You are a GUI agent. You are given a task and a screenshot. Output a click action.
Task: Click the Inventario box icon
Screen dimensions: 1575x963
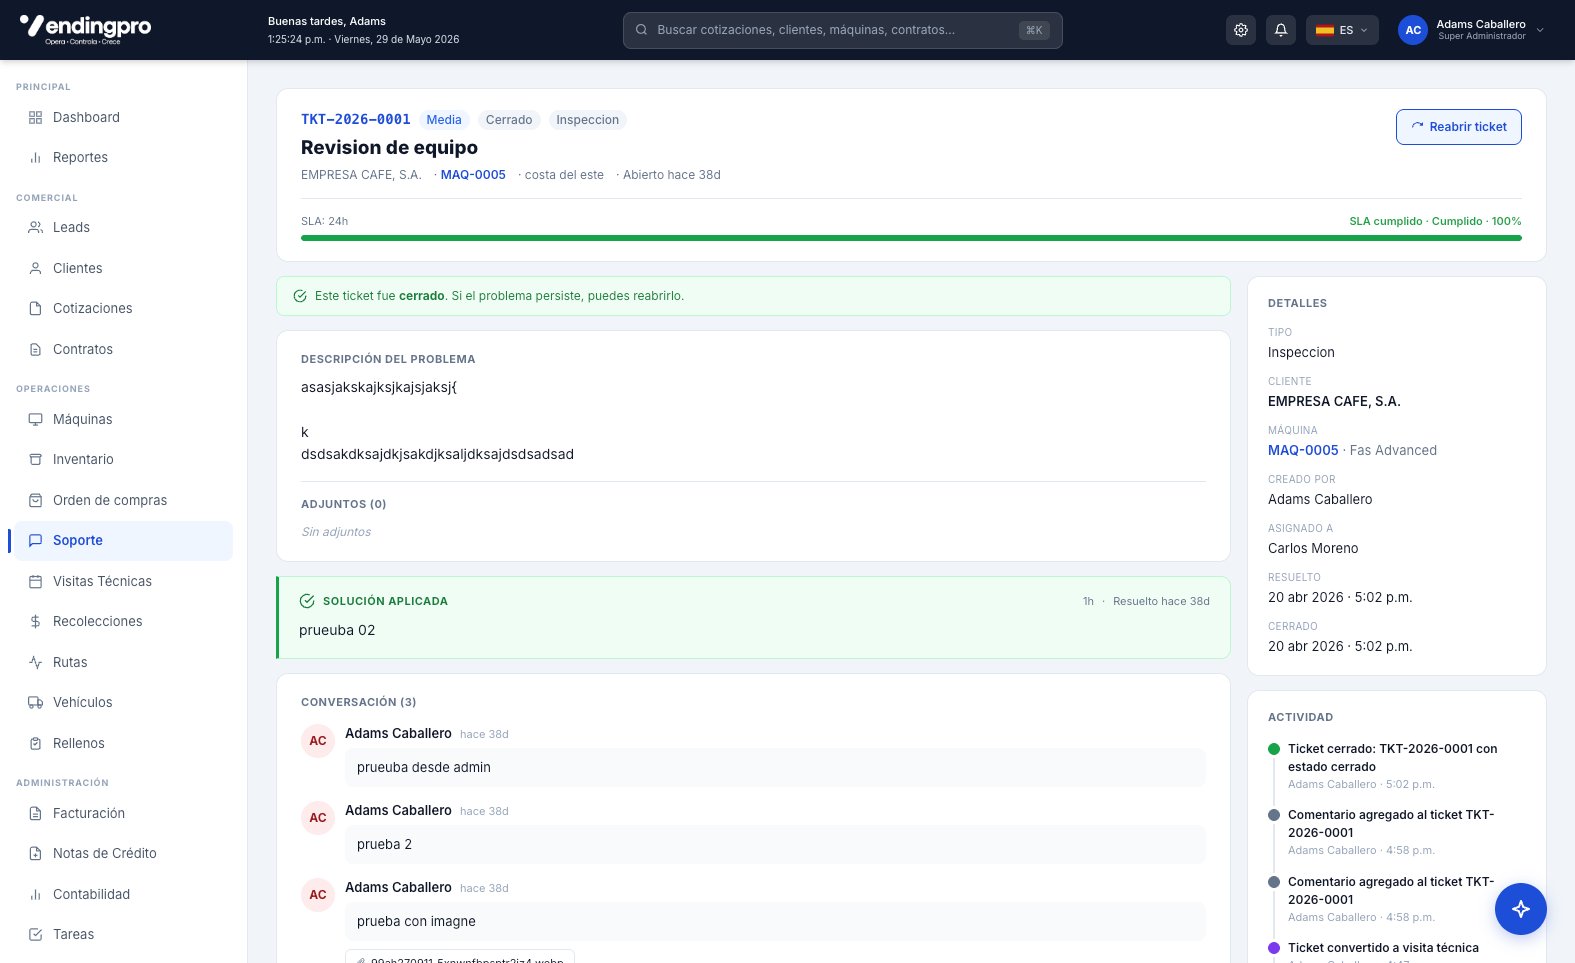coord(35,460)
